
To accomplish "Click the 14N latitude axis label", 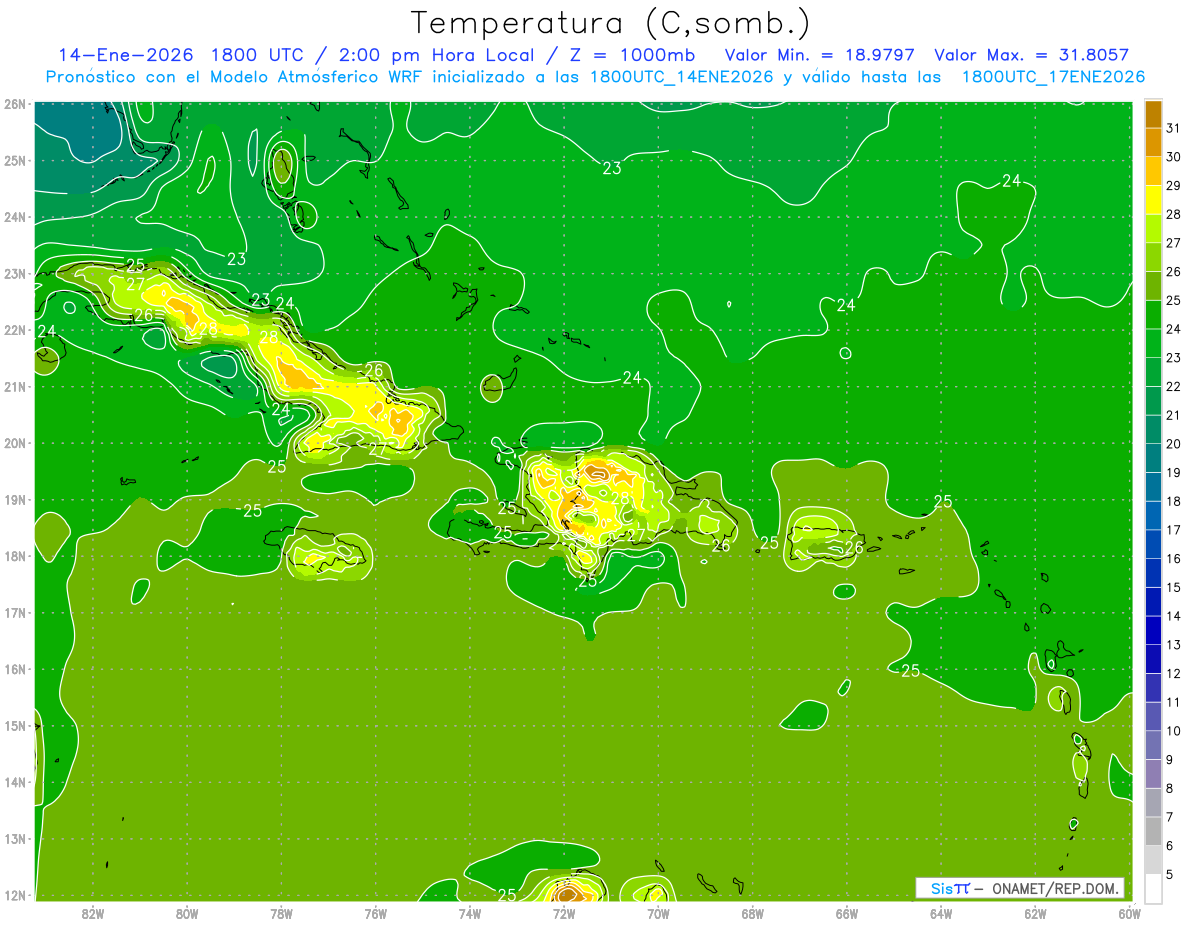I will 14,782.
